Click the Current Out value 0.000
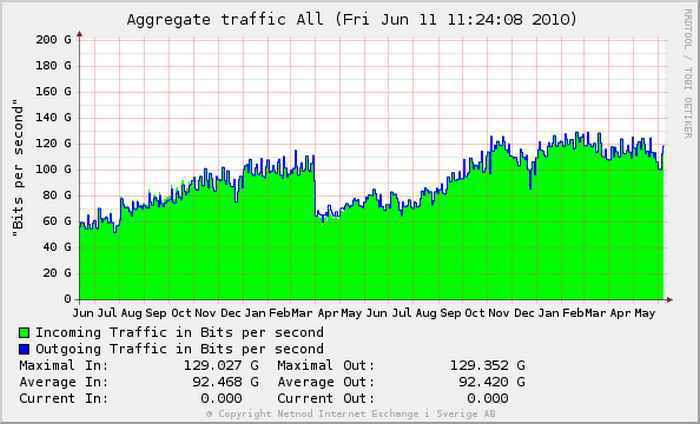Image resolution: width=700 pixels, height=424 pixels. click(487, 398)
